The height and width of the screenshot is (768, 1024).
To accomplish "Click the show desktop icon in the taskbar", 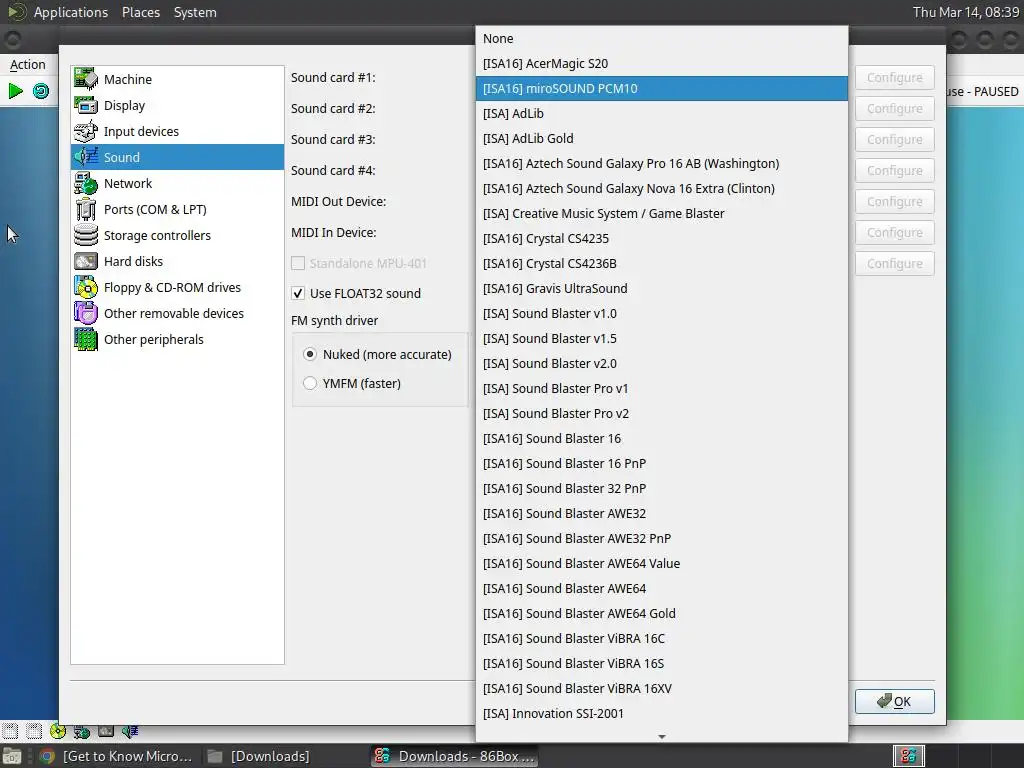I will pyautogui.click(x=12, y=756).
